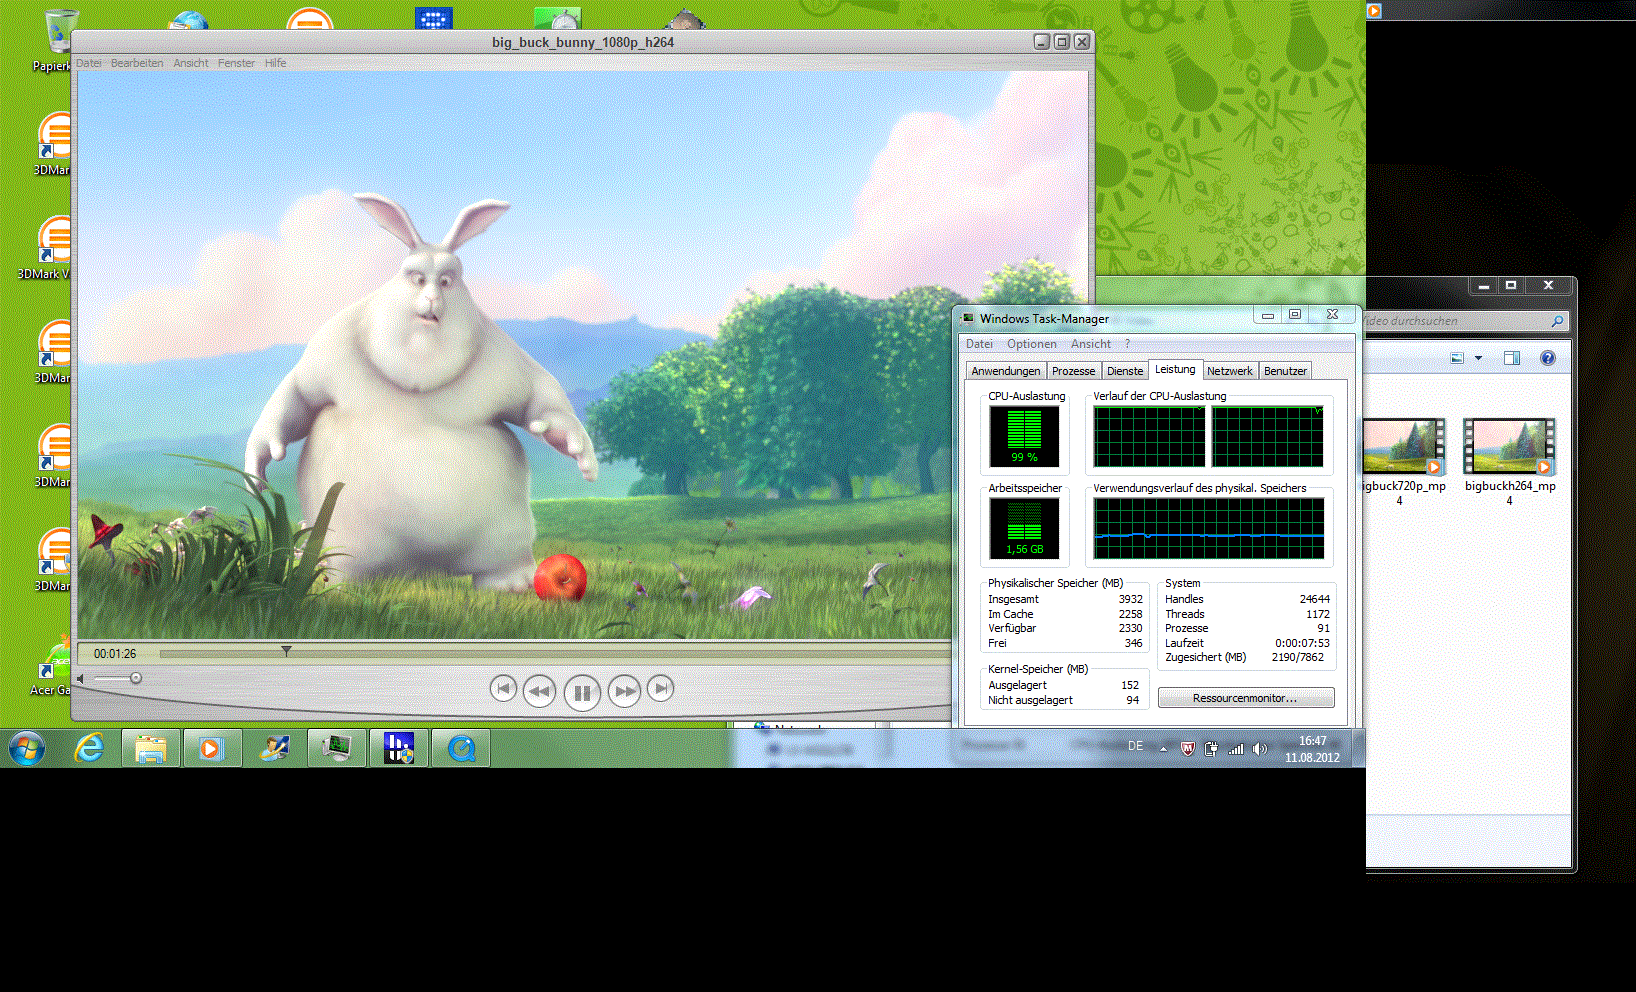Toggle the Explorer preview pane icon
1636x992 pixels.
[1512, 358]
